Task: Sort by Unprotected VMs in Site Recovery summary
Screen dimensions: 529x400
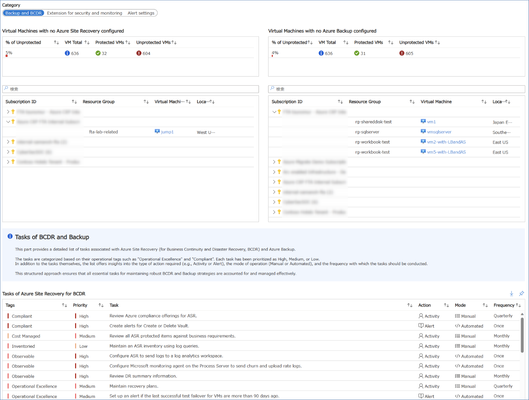Action: click(174, 42)
